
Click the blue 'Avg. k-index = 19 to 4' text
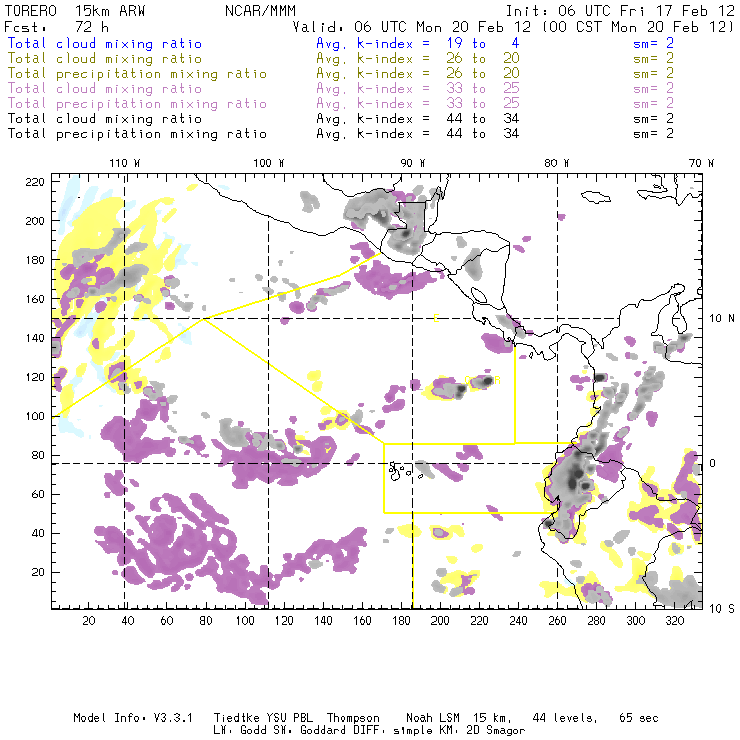pos(418,43)
